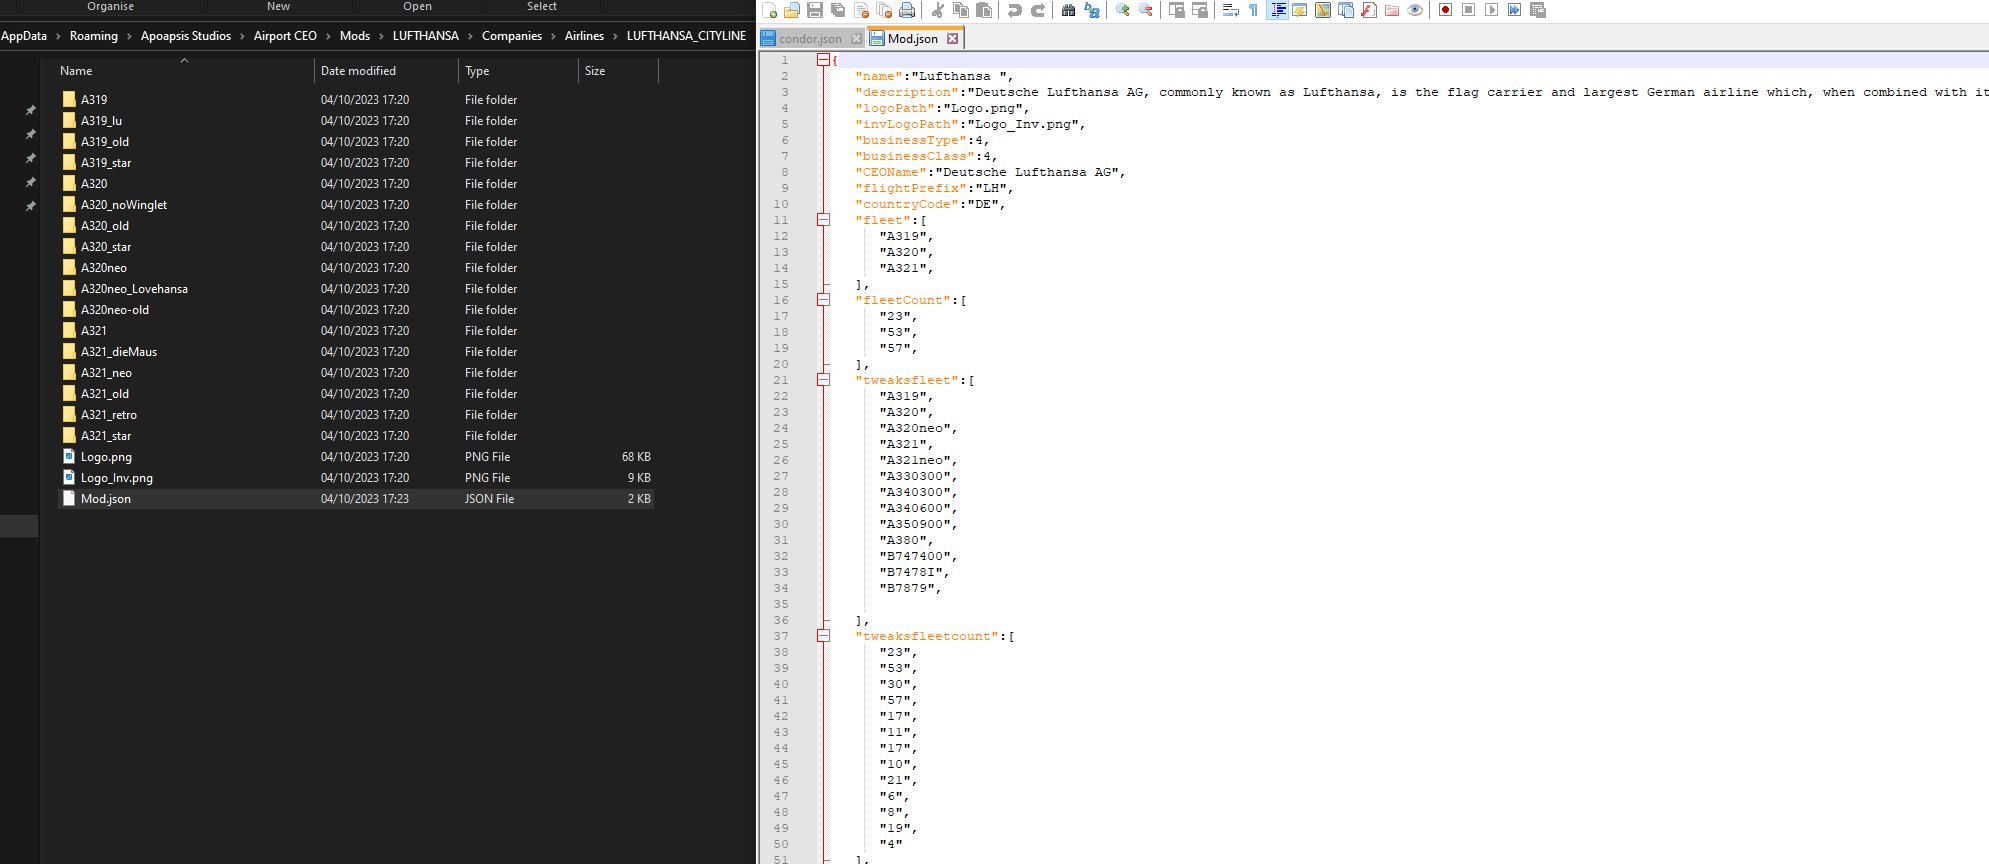1989x864 pixels.
Task: Sort files by the Name column header
Action: [x=185, y=71]
